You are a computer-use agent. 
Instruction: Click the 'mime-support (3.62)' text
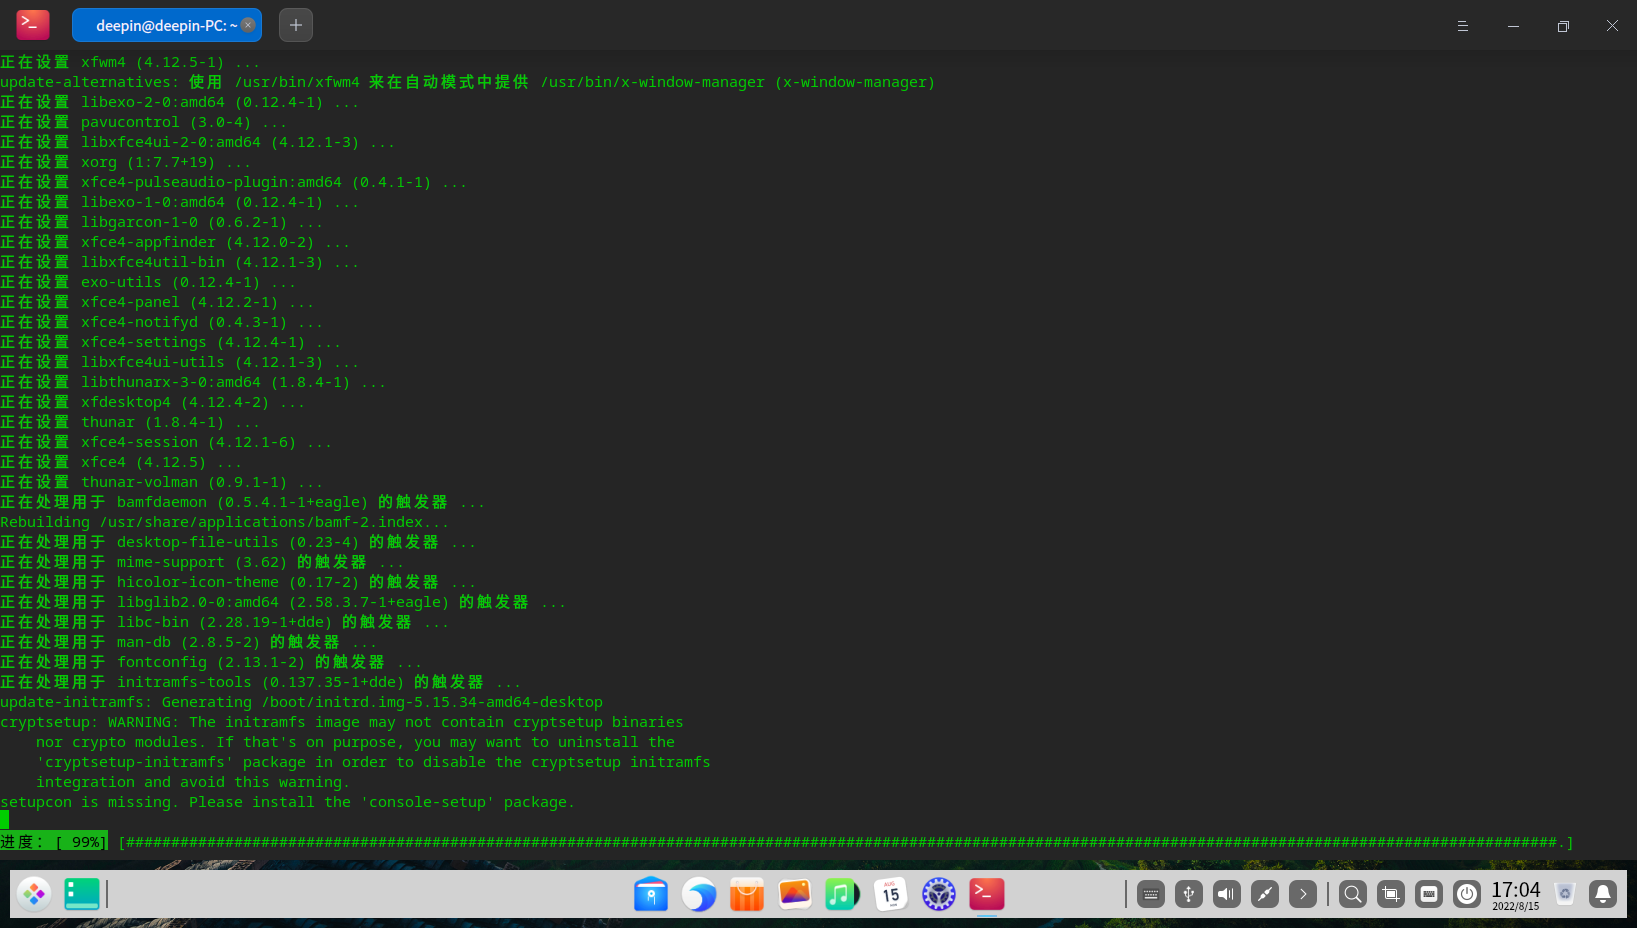tap(202, 562)
